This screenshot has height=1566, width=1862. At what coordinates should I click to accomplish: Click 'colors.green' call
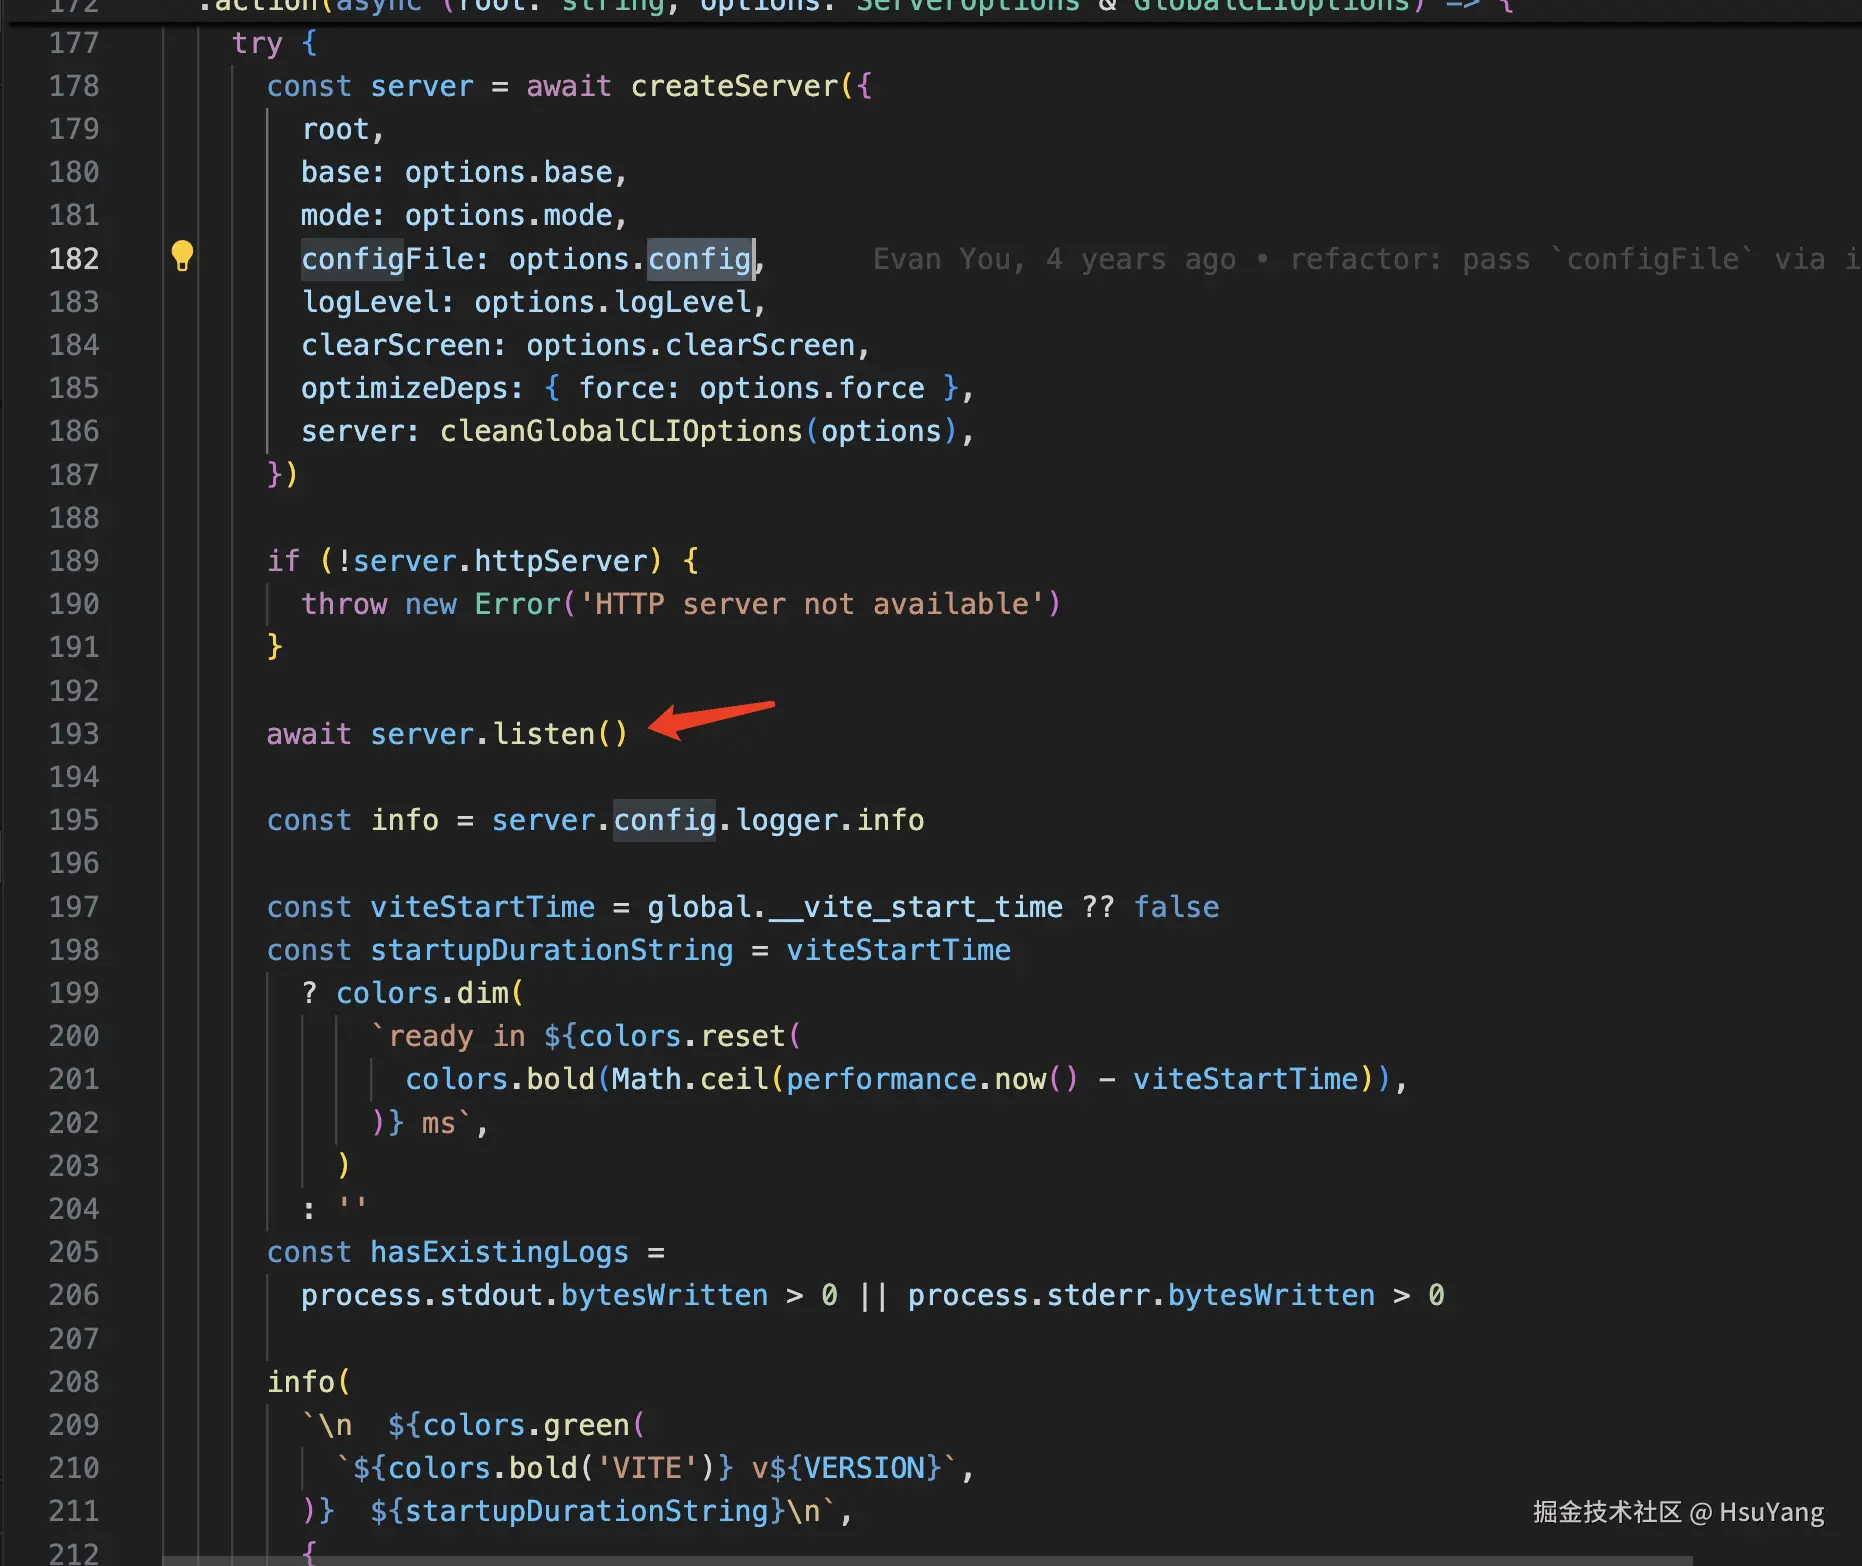526,1425
